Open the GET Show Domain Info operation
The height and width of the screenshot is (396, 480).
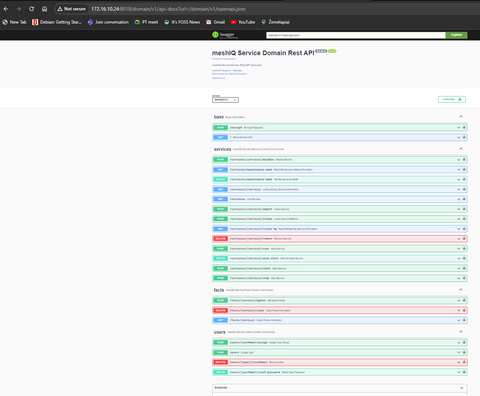pos(340,137)
